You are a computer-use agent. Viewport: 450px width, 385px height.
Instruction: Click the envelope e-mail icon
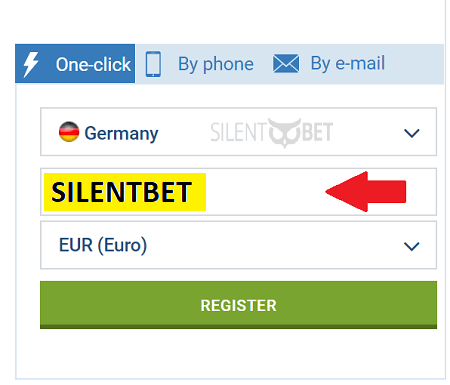tap(286, 63)
